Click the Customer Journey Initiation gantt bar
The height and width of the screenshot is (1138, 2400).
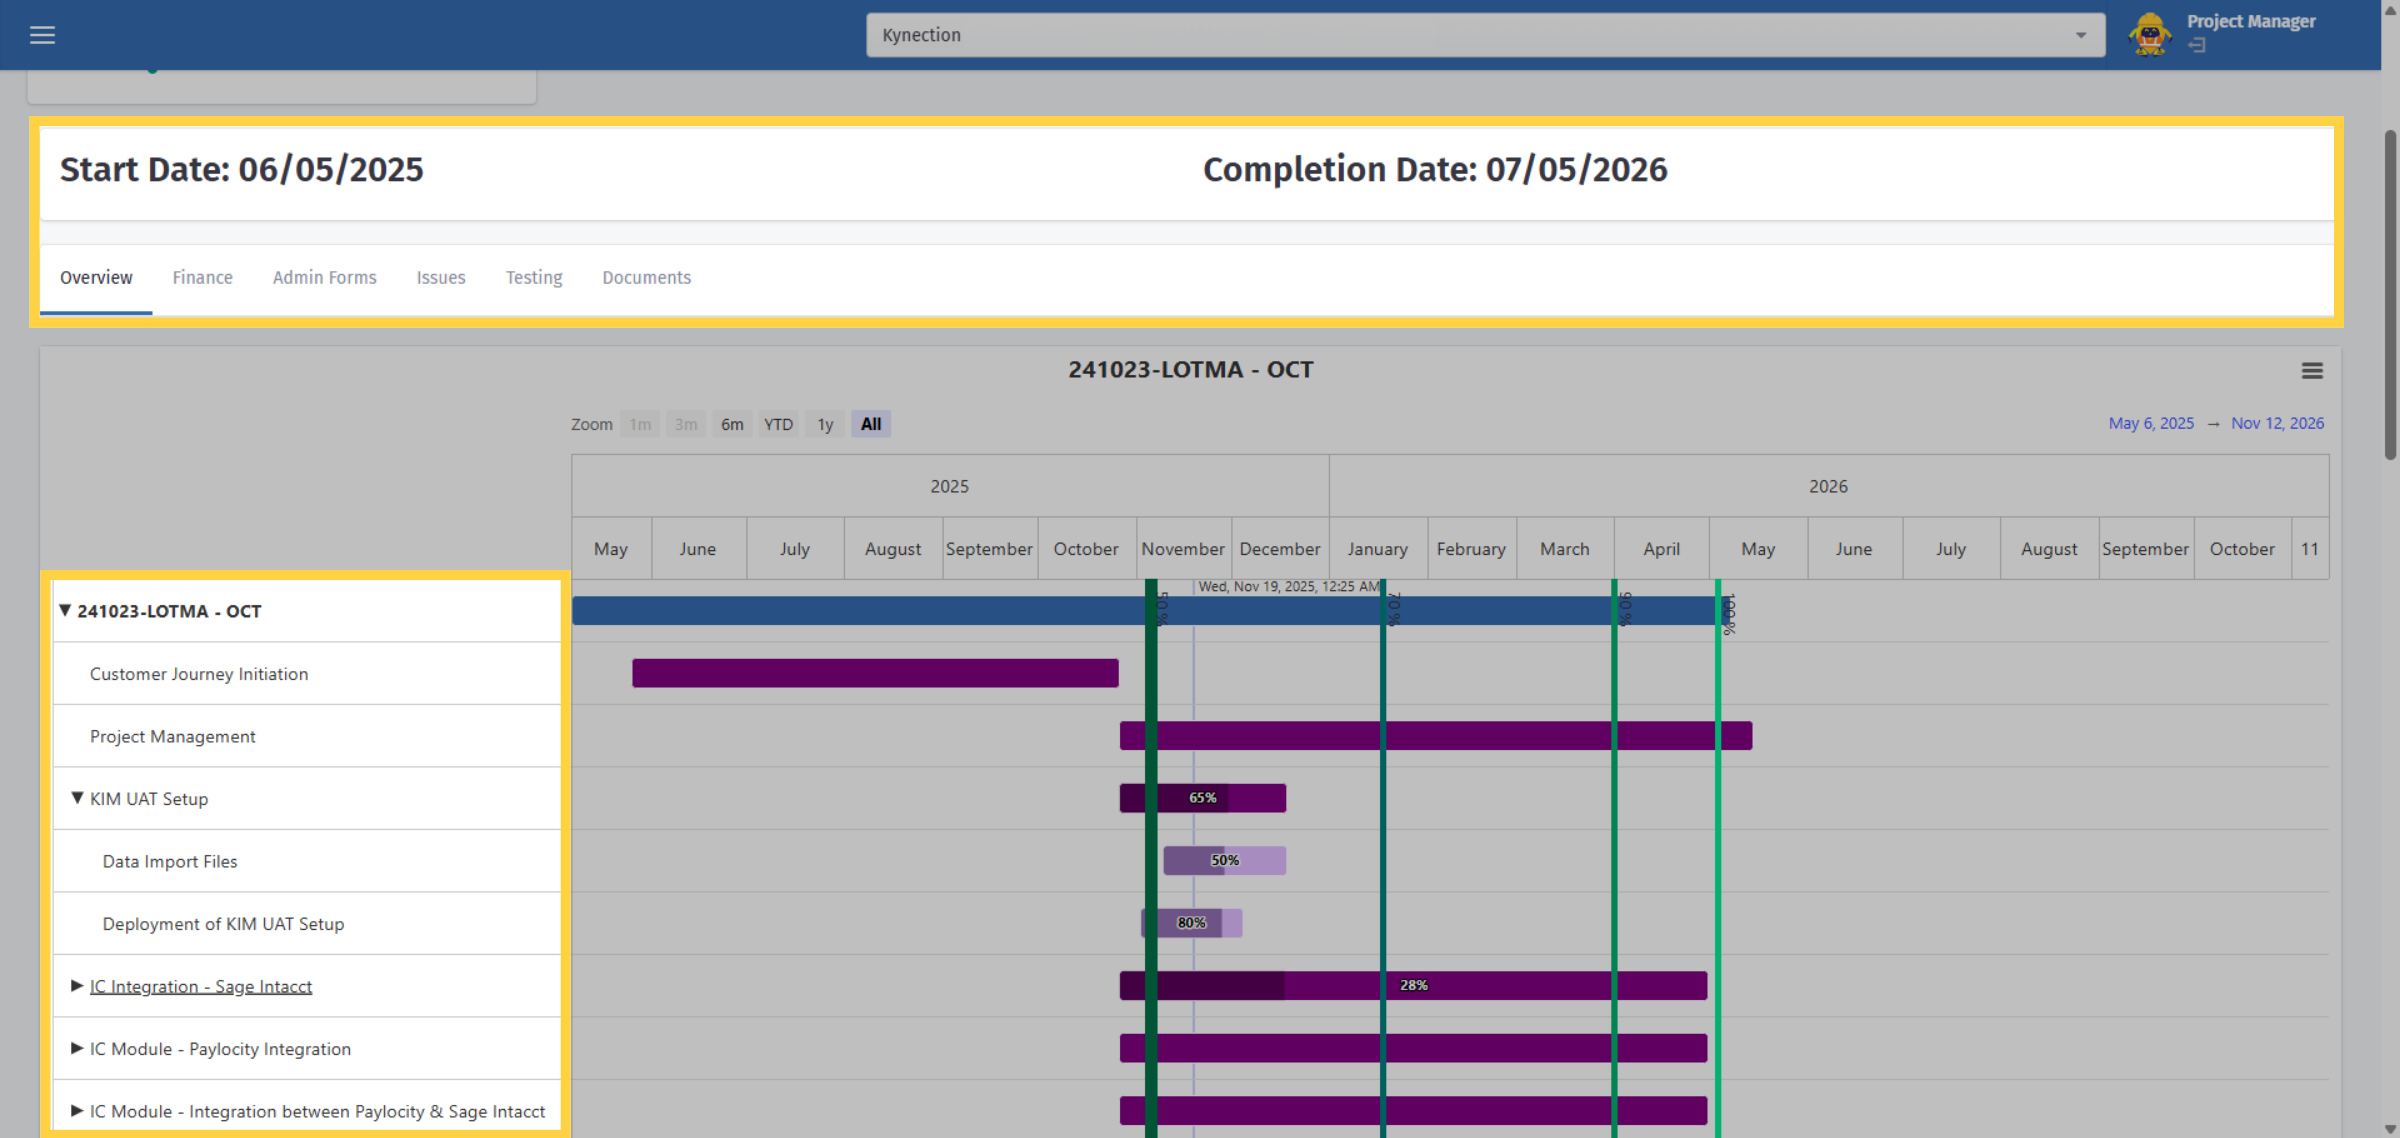tap(875, 673)
